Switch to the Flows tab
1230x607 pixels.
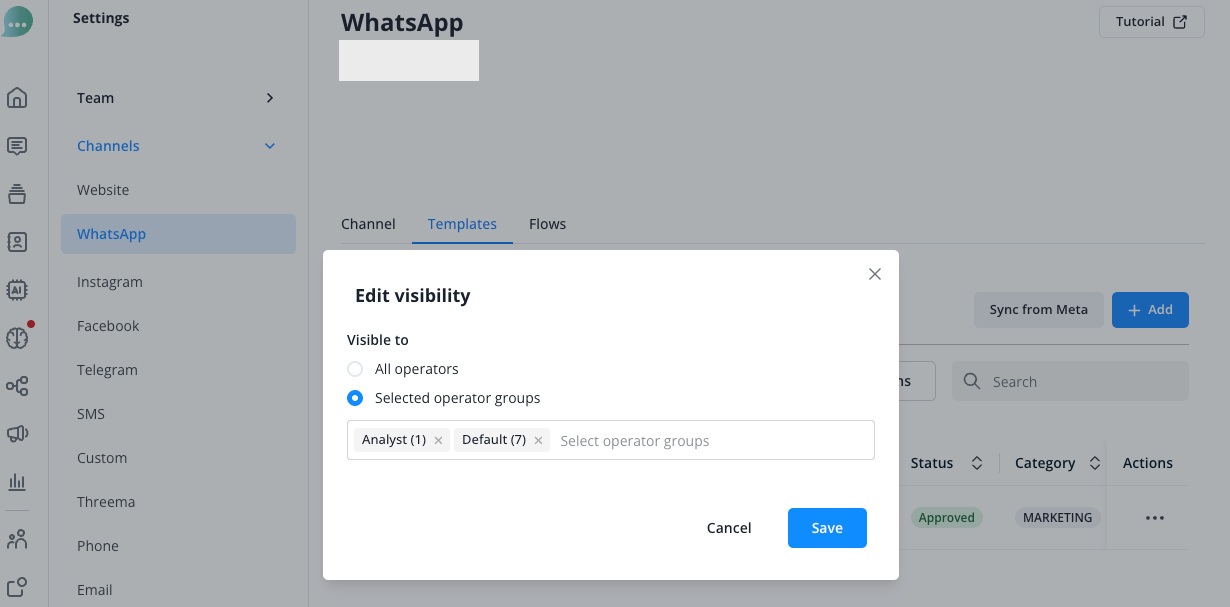548,224
